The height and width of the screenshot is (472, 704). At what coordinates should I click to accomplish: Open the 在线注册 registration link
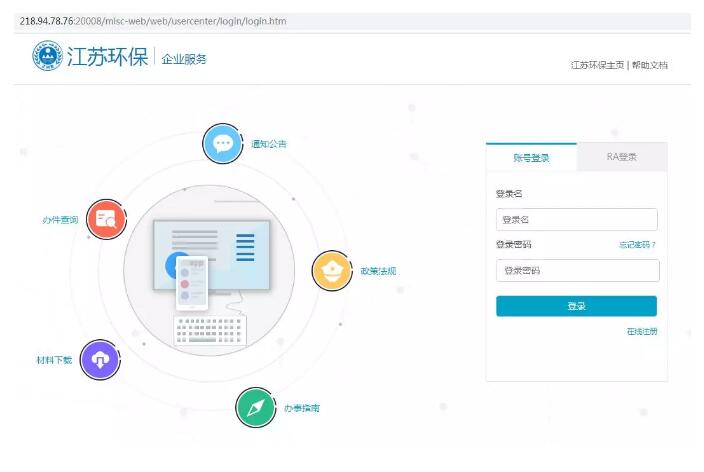(x=641, y=331)
